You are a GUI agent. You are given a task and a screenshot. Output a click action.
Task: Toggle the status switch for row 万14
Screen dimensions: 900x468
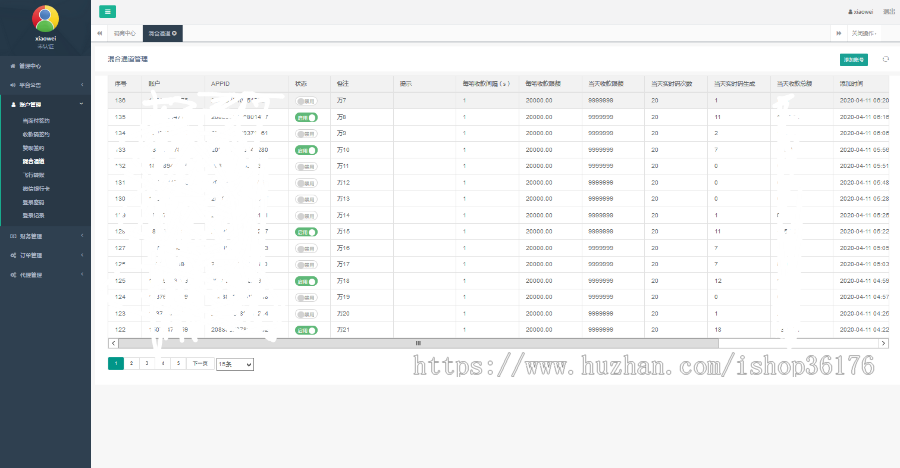coord(306,215)
